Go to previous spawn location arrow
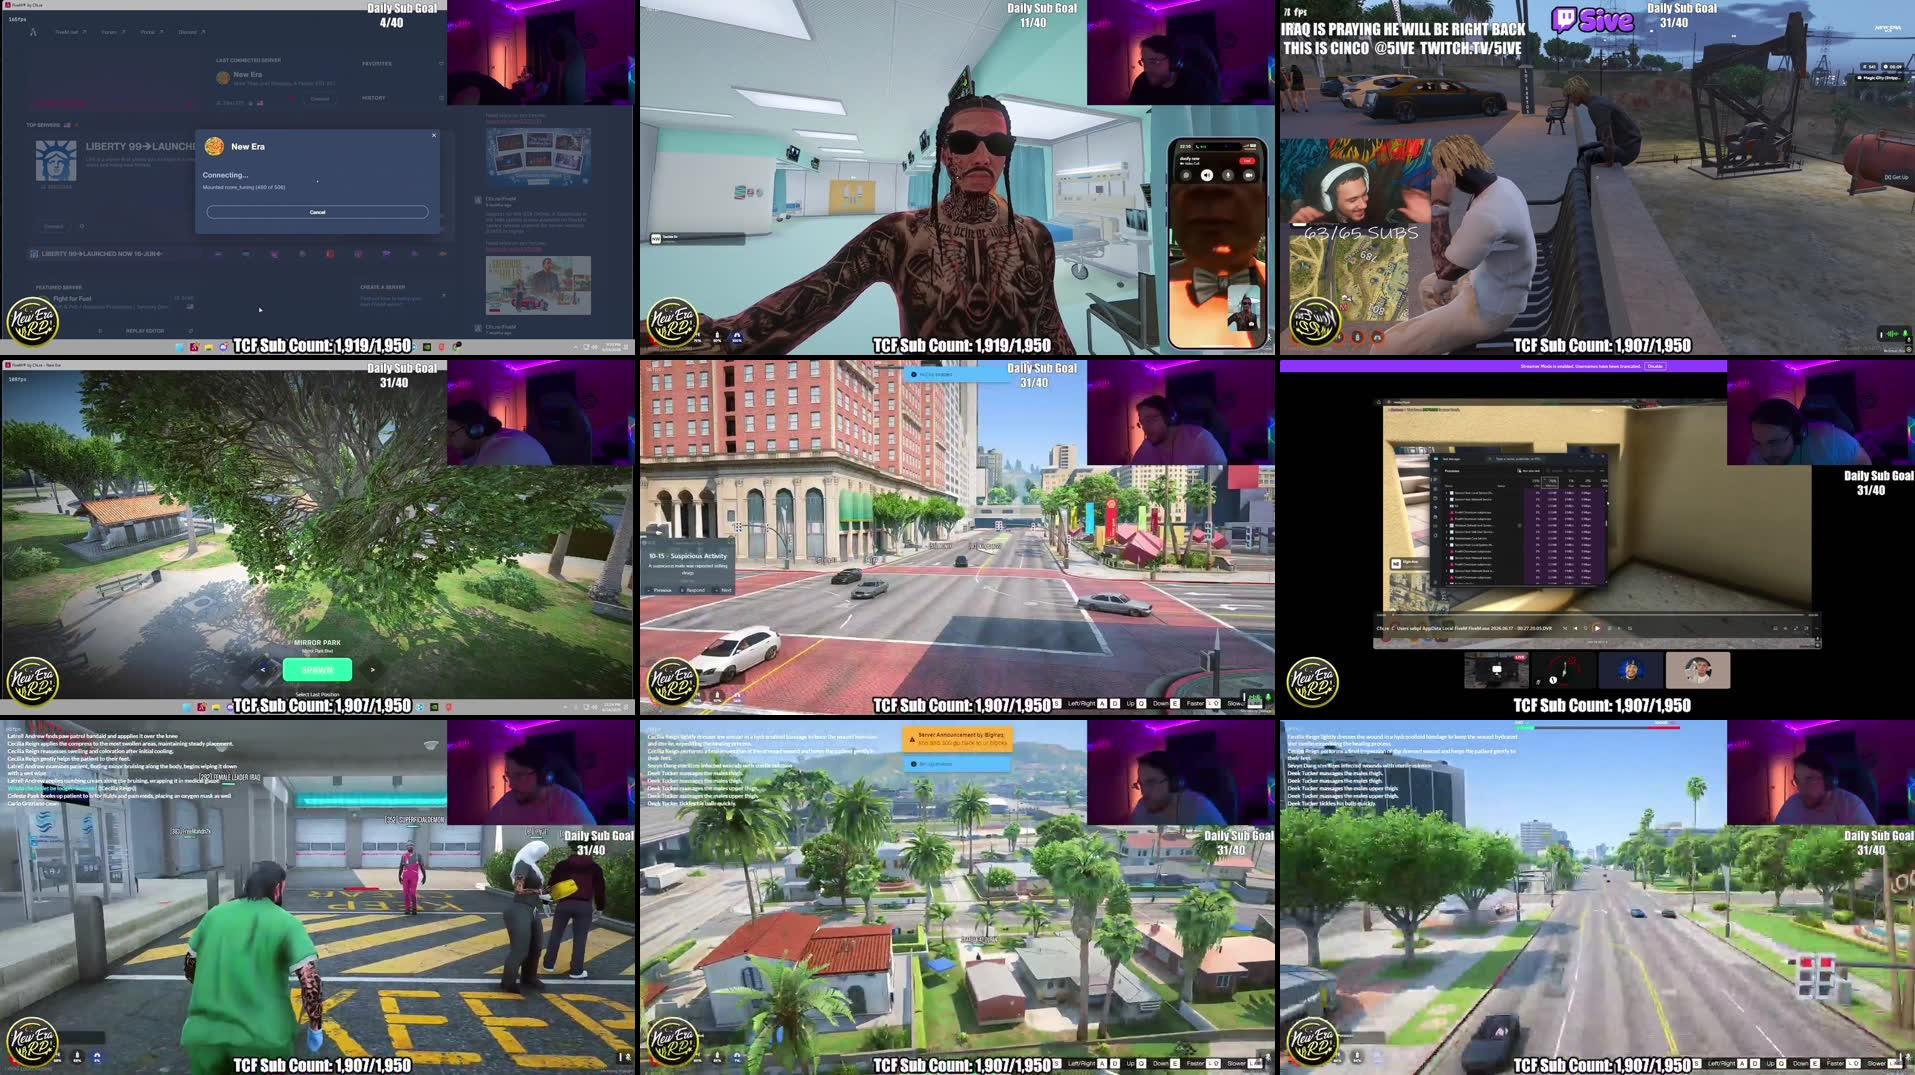The width and height of the screenshot is (1915, 1075). pyautogui.click(x=263, y=669)
